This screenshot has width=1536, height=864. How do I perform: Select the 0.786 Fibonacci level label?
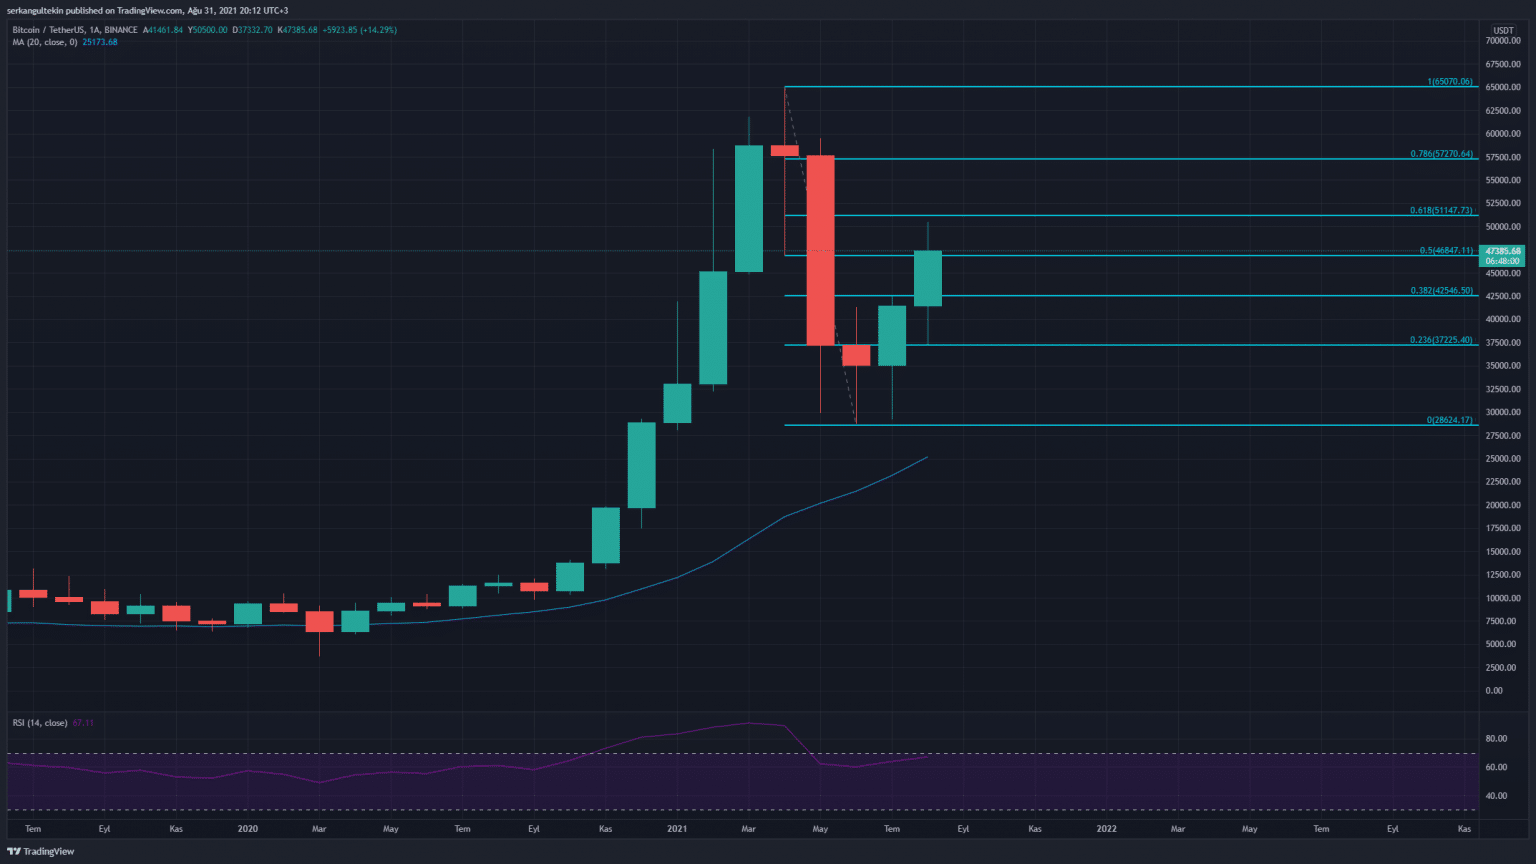[1440, 154]
